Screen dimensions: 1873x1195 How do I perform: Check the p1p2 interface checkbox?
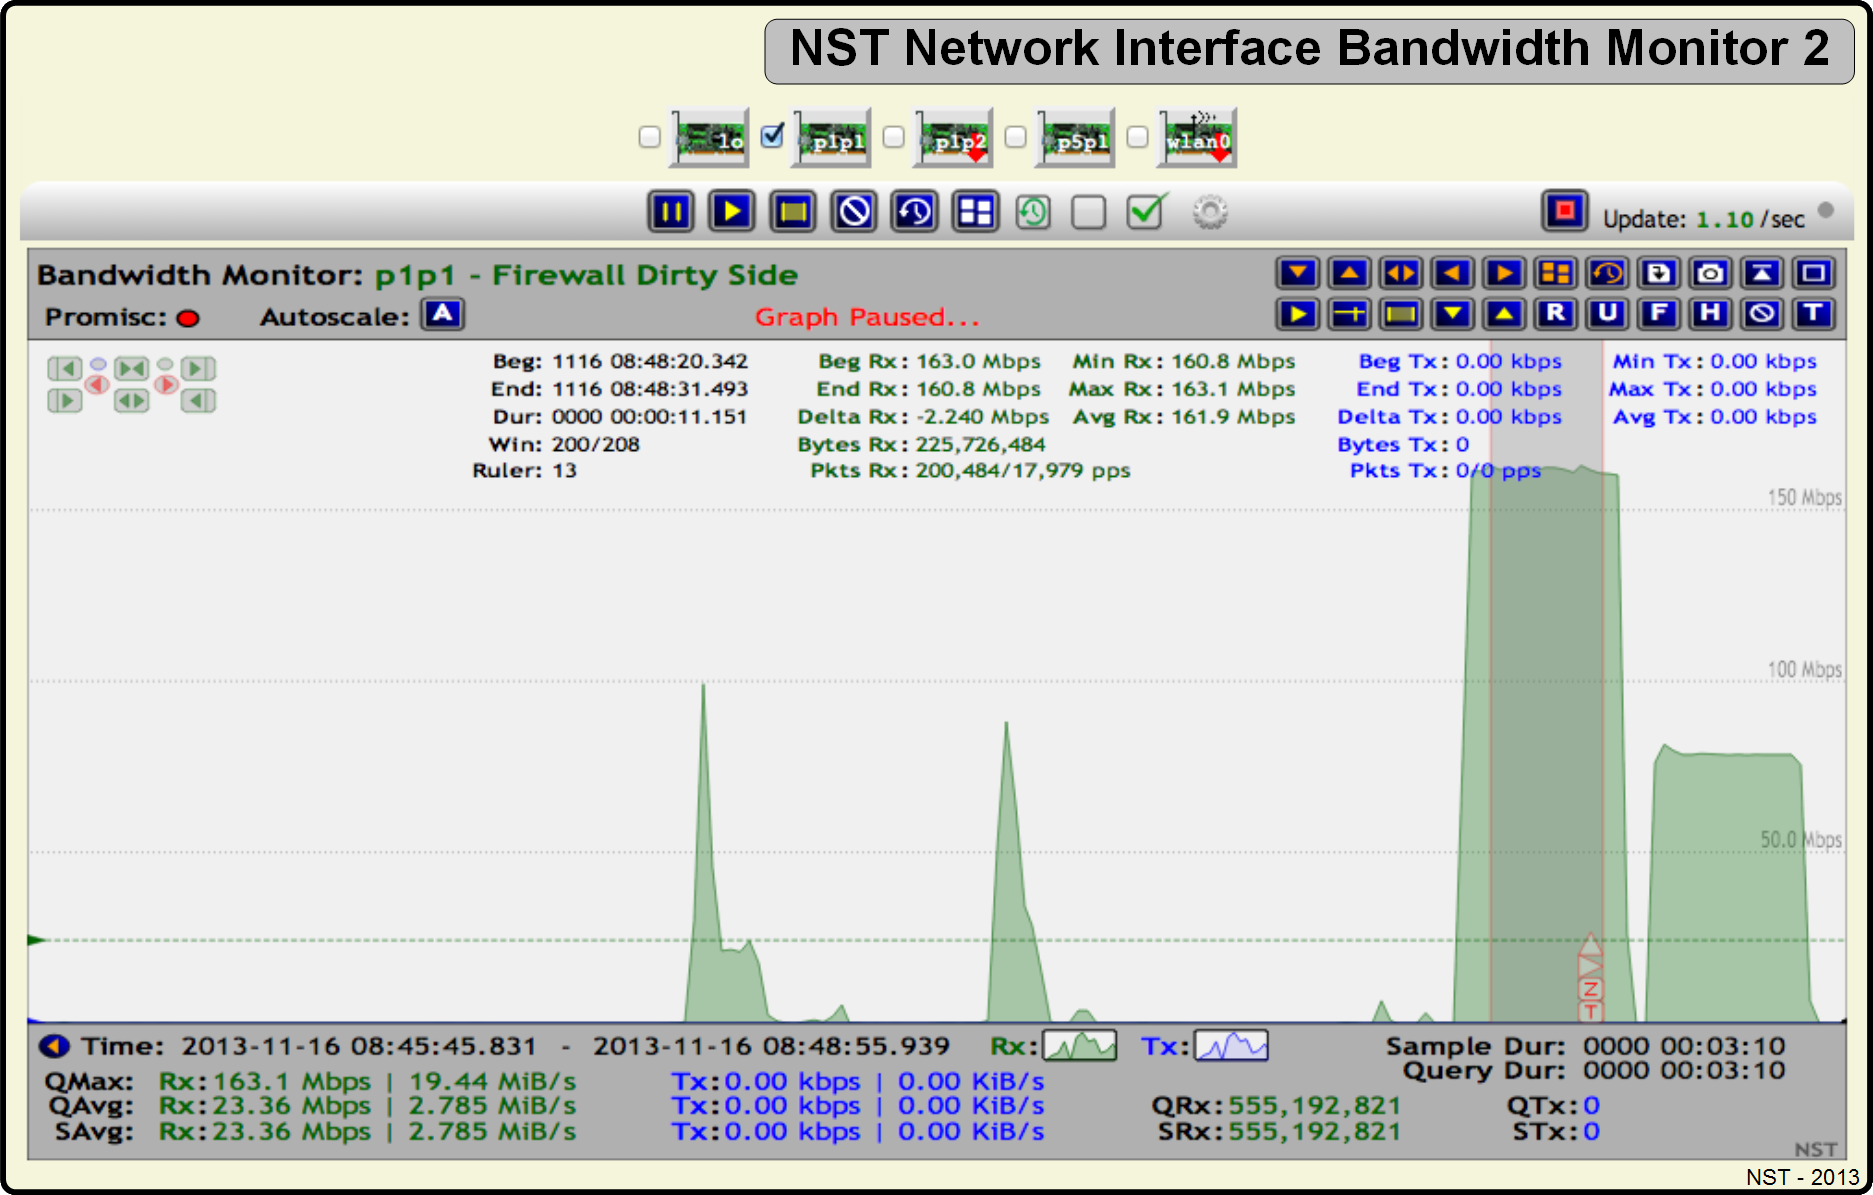[894, 137]
